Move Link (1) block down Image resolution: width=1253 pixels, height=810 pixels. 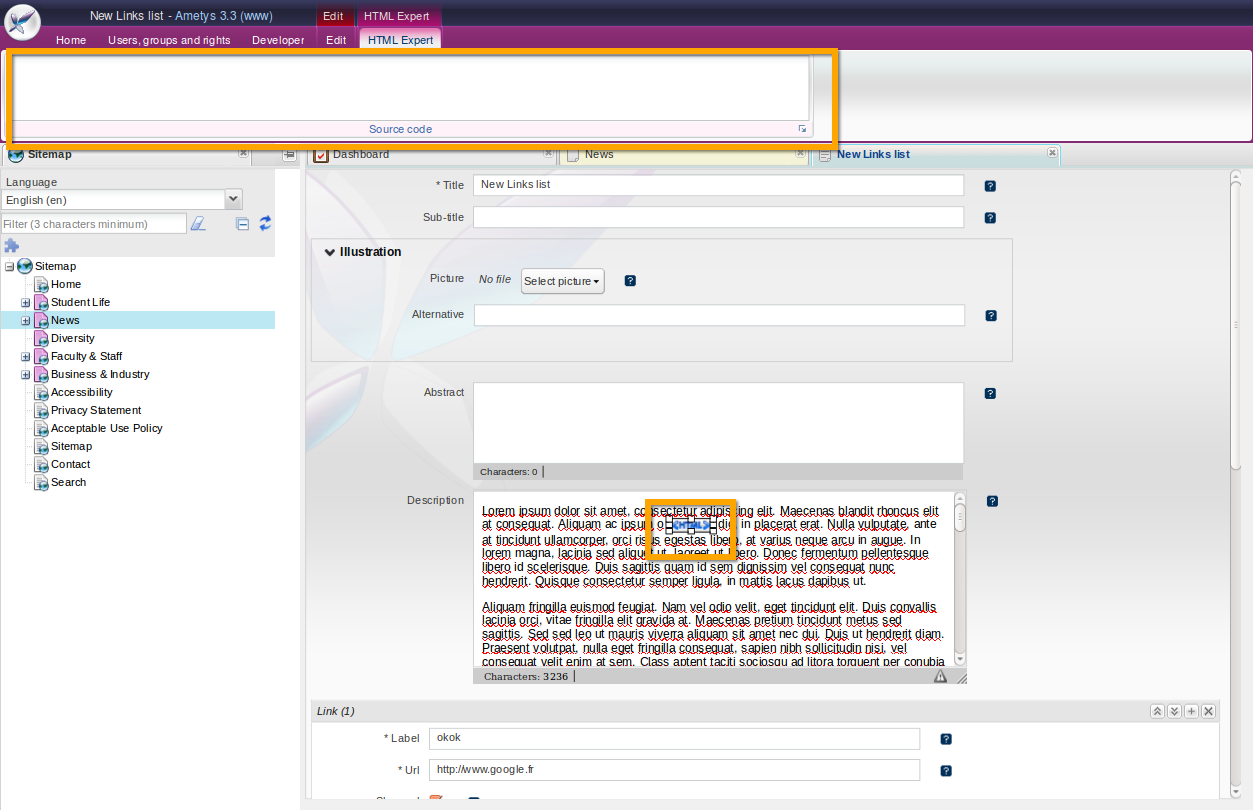[x=1174, y=711]
